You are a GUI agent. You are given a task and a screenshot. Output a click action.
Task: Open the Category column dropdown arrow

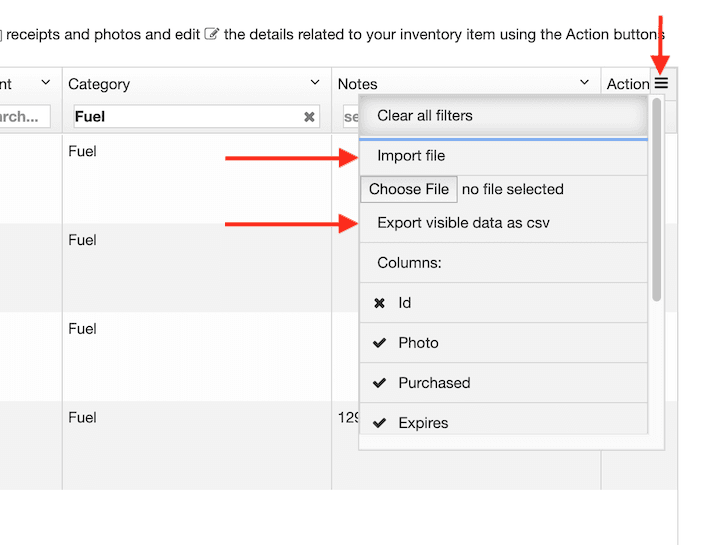coord(315,83)
